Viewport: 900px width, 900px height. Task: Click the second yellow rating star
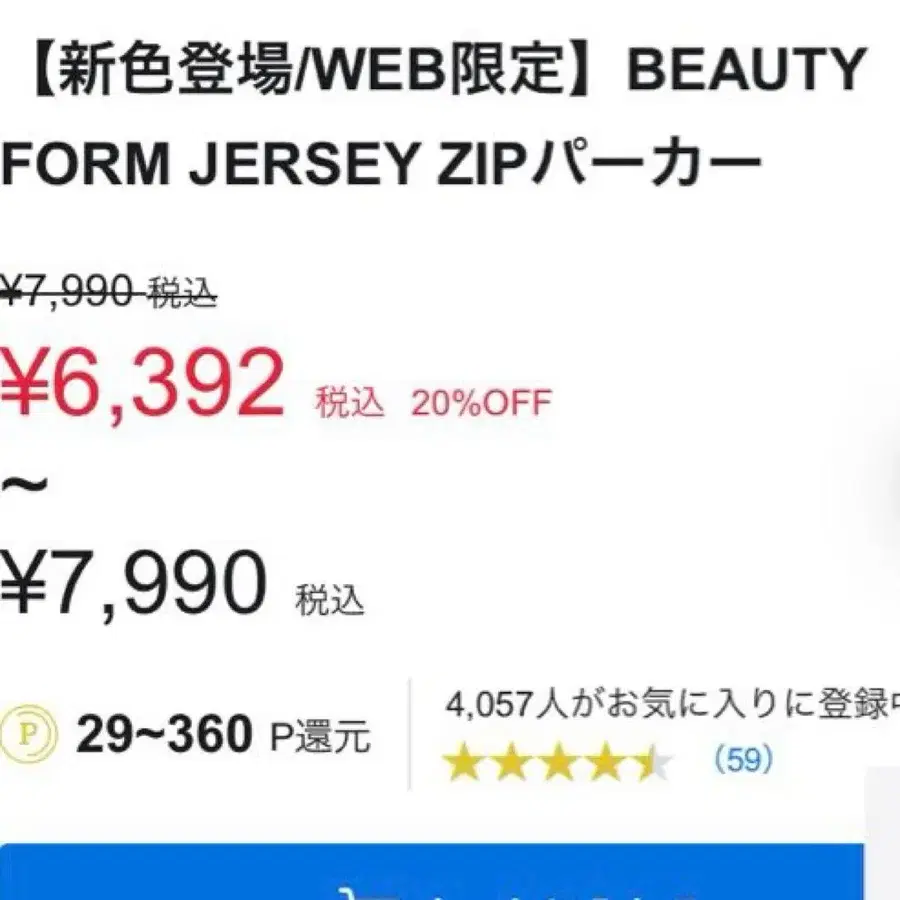click(x=509, y=763)
